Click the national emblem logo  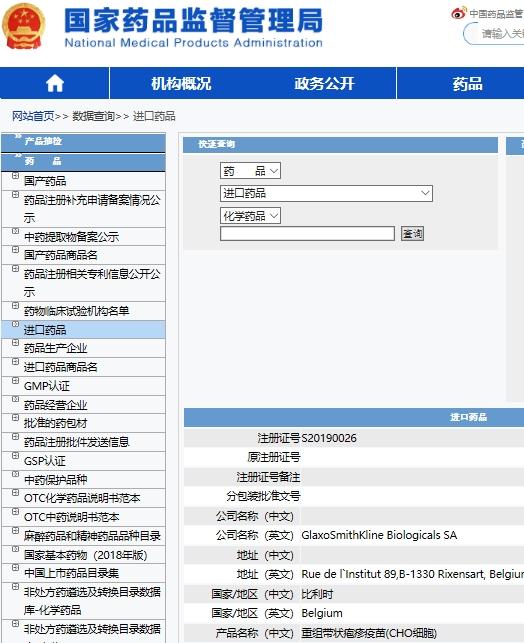pyautogui.click(x=23, y=26)
